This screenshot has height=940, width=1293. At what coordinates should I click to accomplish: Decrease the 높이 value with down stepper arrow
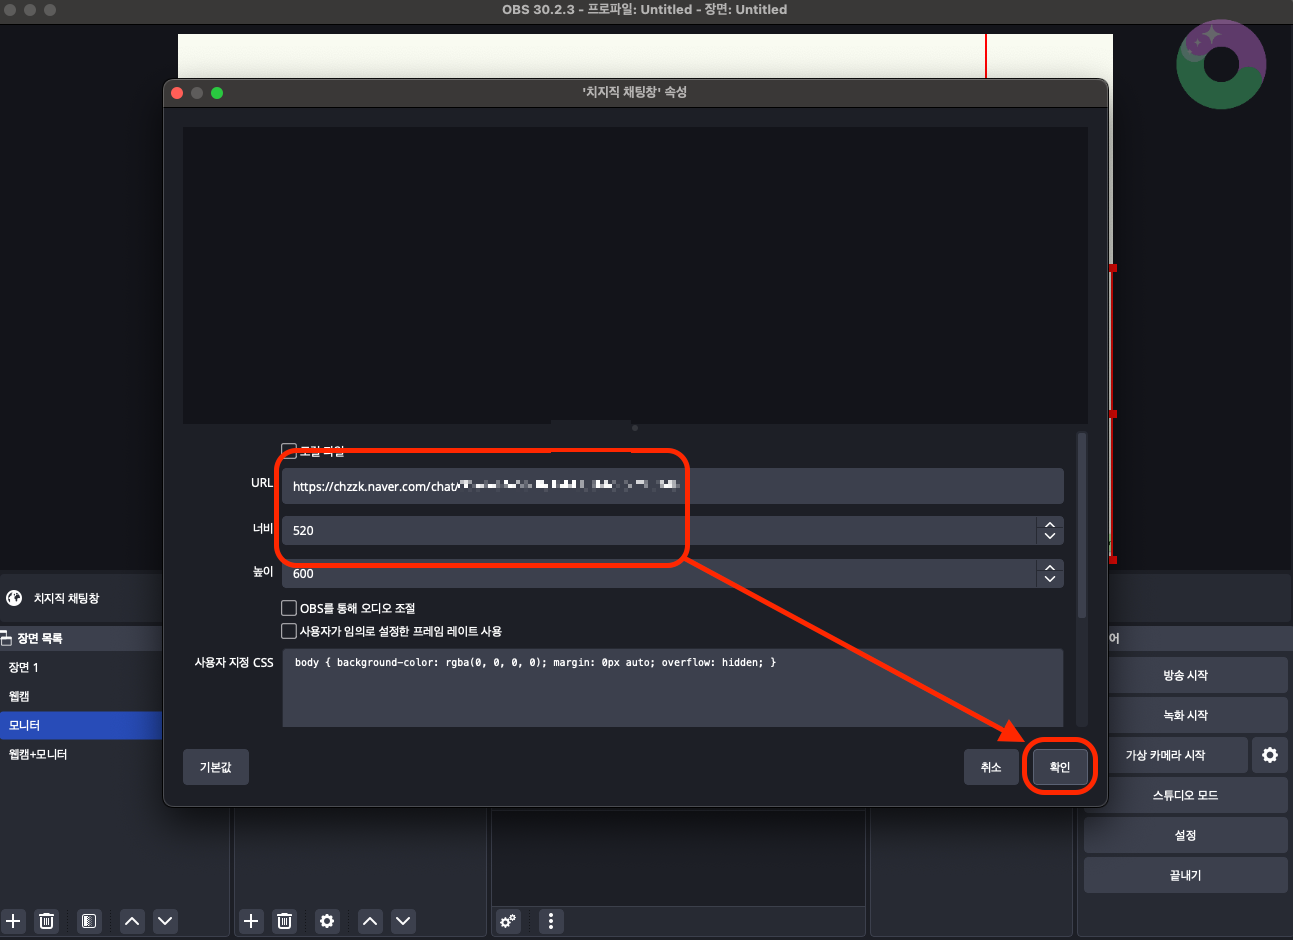[x=1050, y=580]
